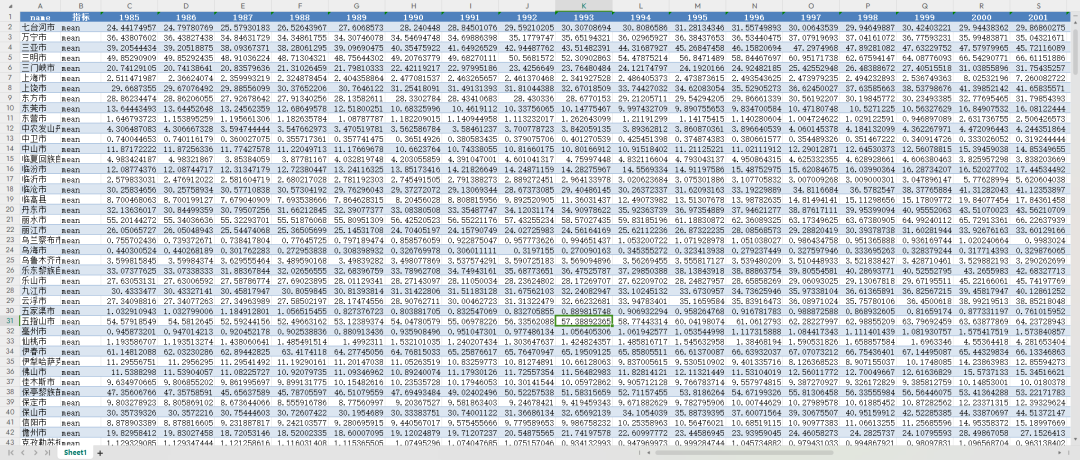Viewport: 1080px width, 460px height.
Task: Jump to the last sheet tab
Action: coord(46,452)
